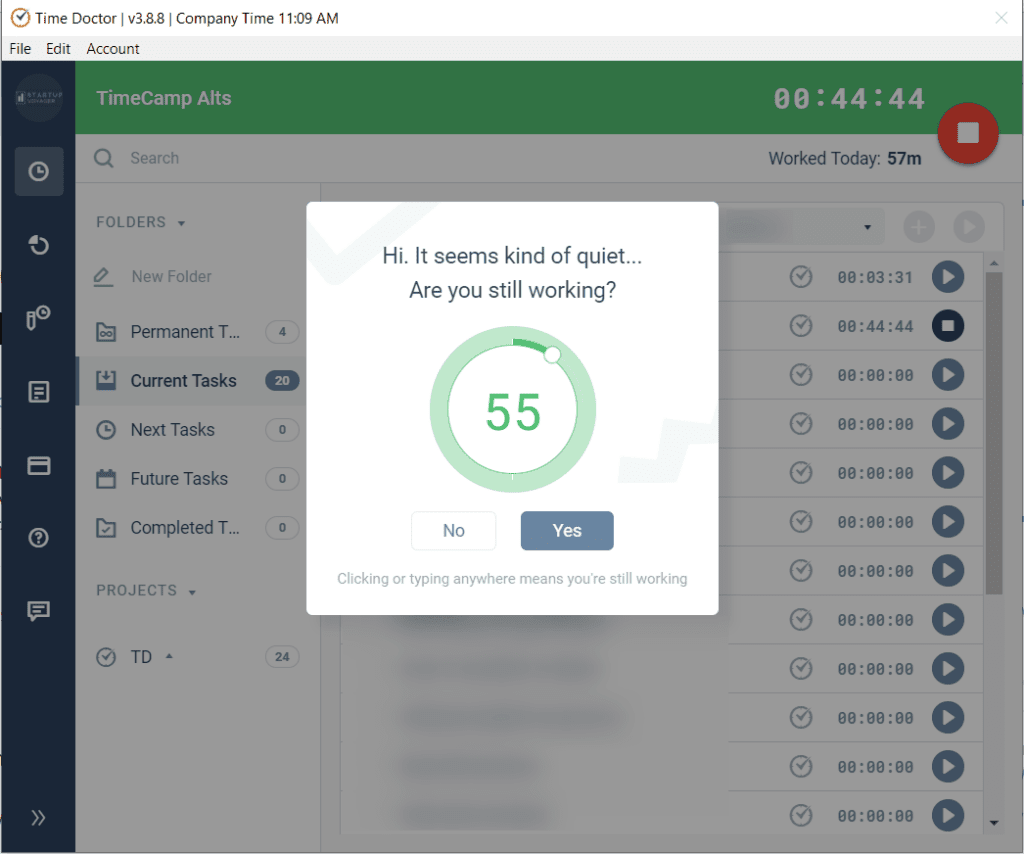Click the circular countdown progress ring
Viewport: 1024px width, 854px height.
512,409
